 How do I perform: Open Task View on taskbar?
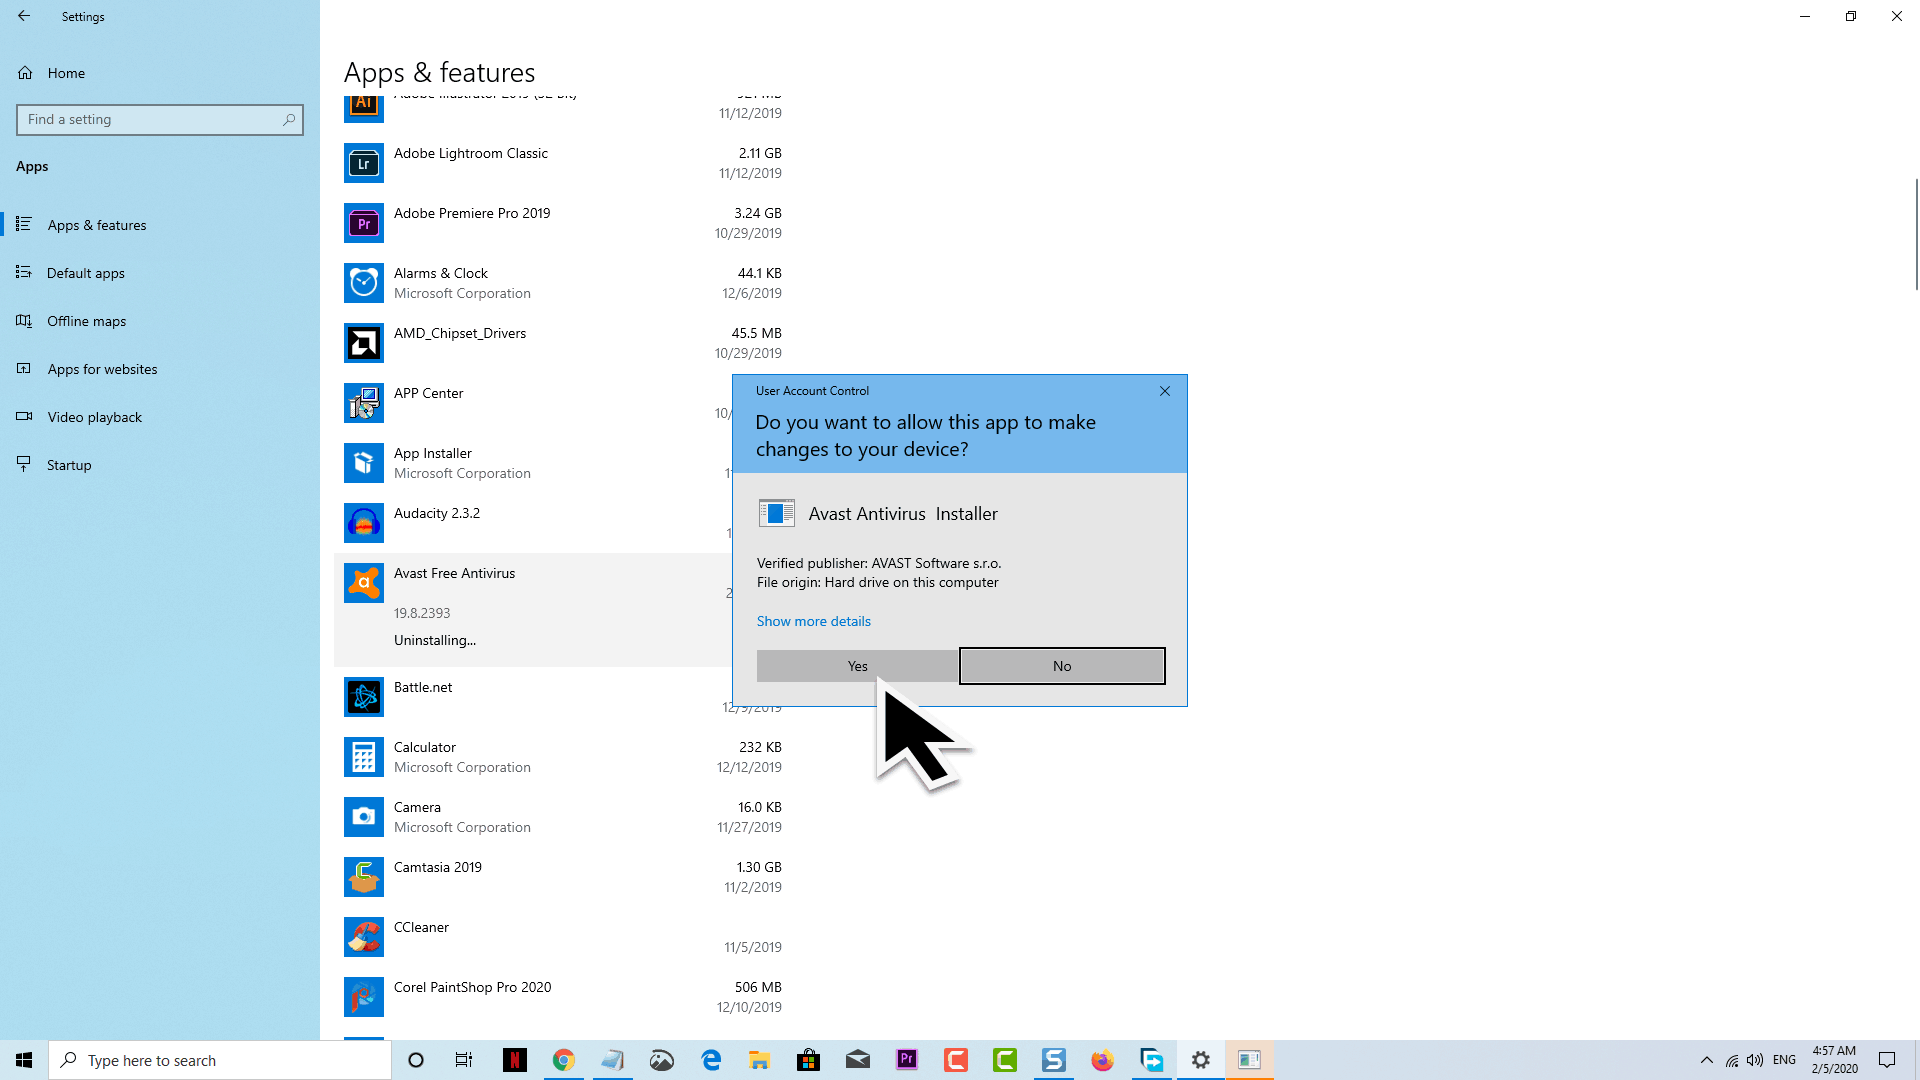(464, 1060)
